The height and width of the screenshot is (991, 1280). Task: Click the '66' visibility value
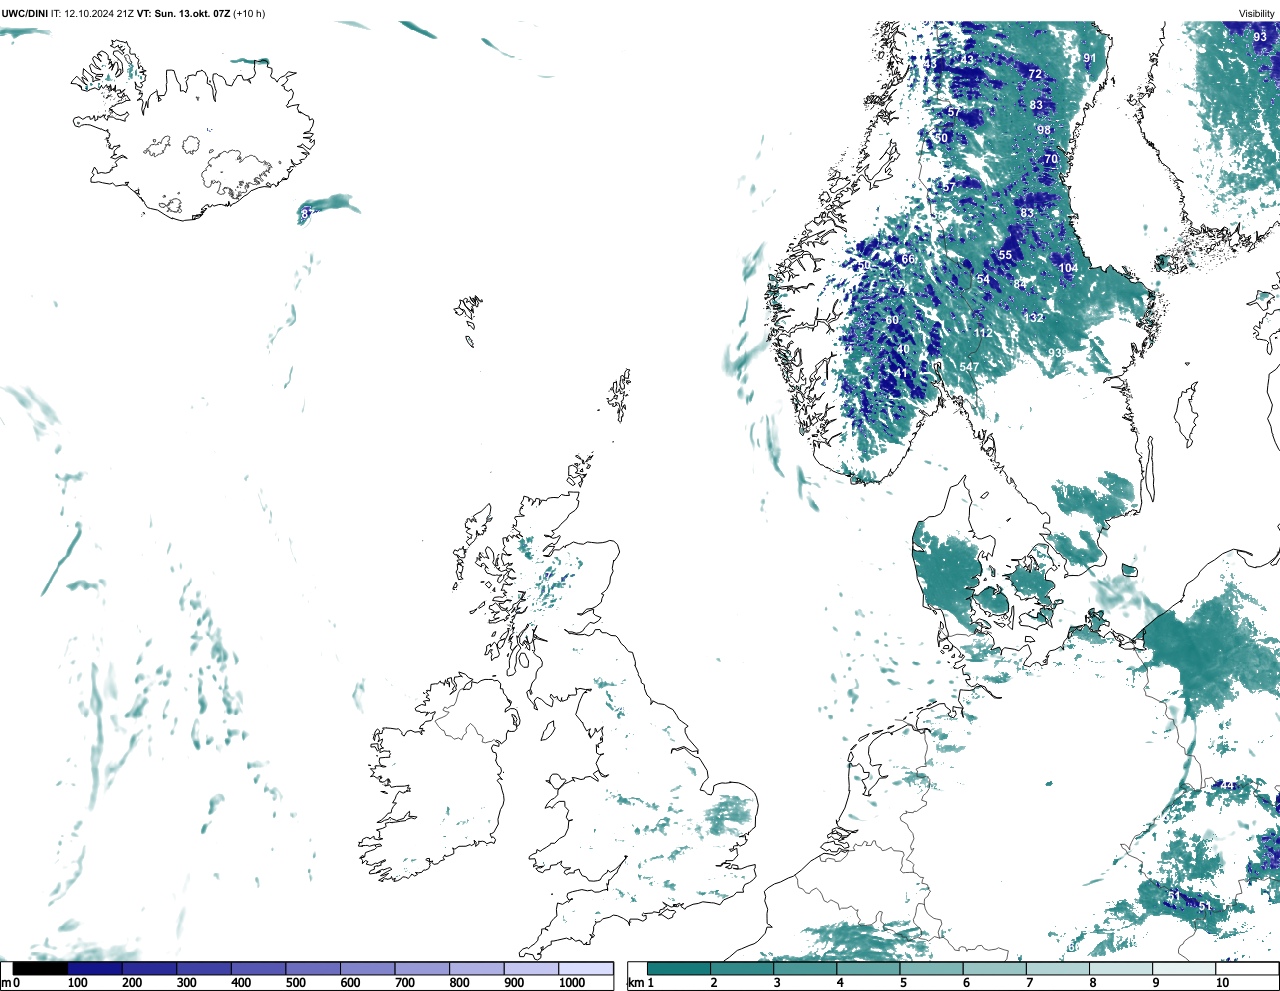(907, 259)
